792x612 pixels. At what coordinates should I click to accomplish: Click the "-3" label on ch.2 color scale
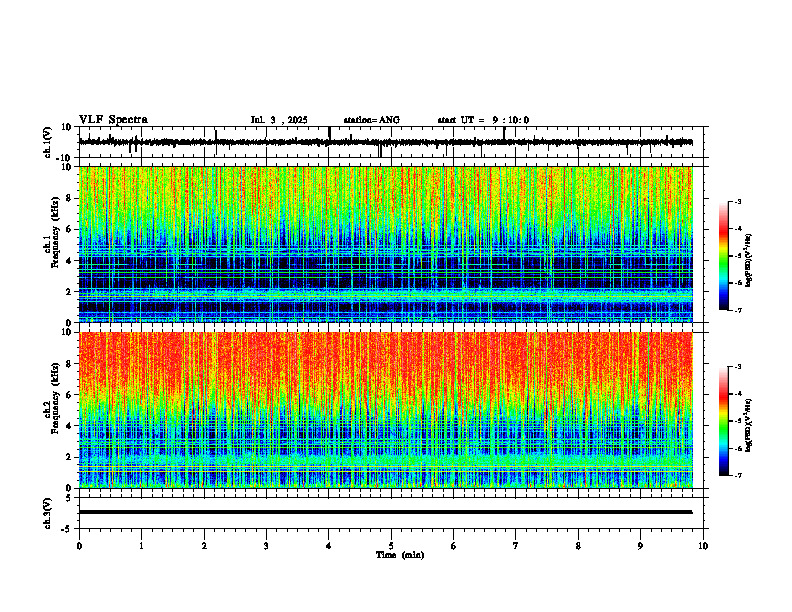click(x=737, y=367)
